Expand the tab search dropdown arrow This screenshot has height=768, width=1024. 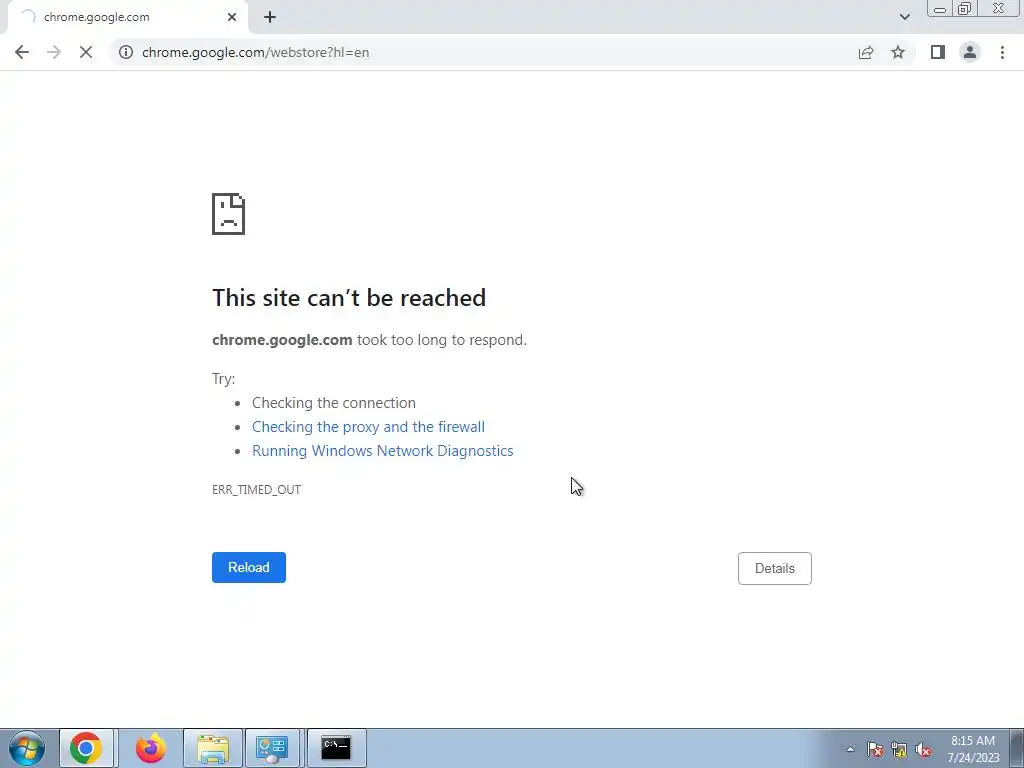pyautogui.click(x=904, y=17)
